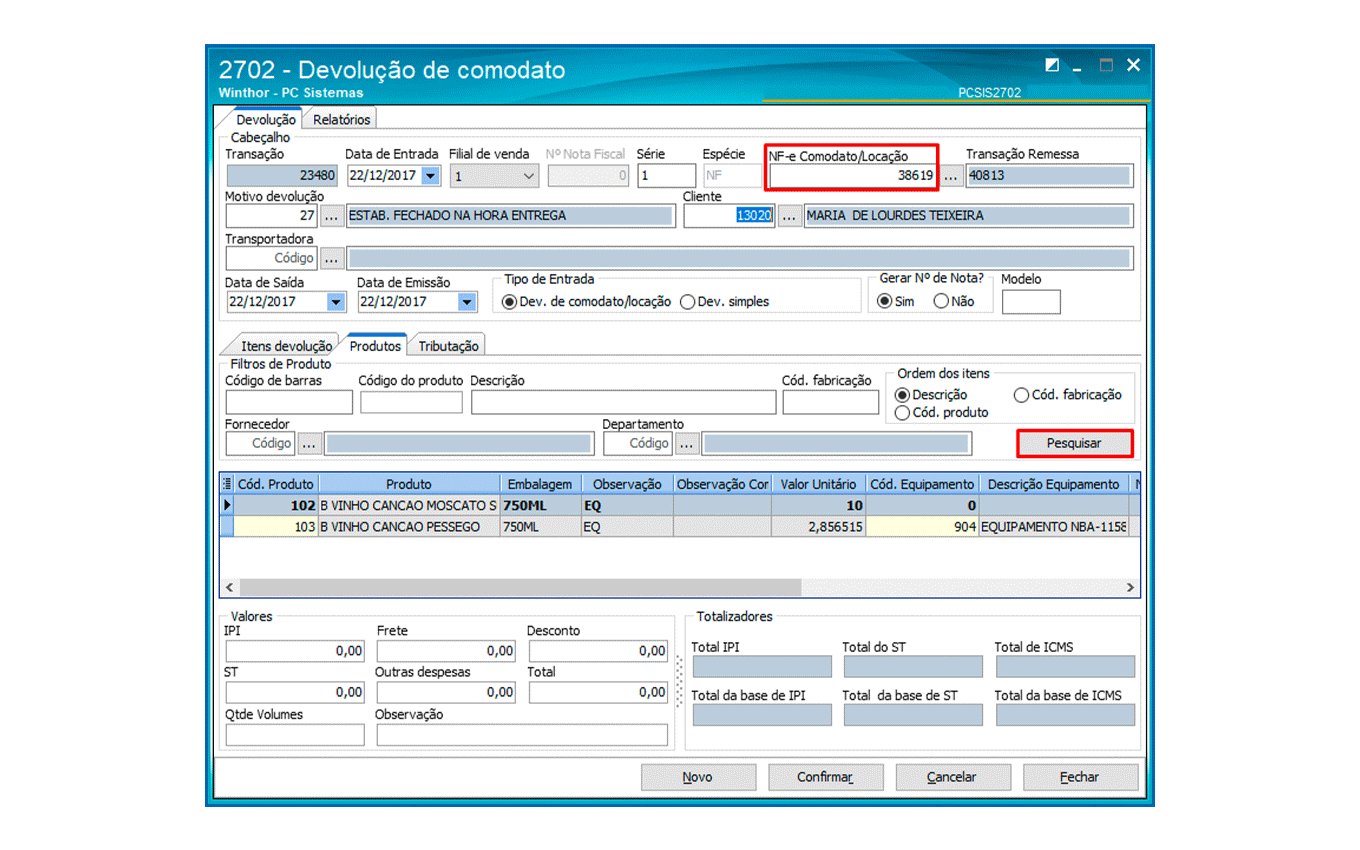1360x850 pixels.
Task: Open Motivo devolução lookup ellipsis button
Action: coord(332,216)
